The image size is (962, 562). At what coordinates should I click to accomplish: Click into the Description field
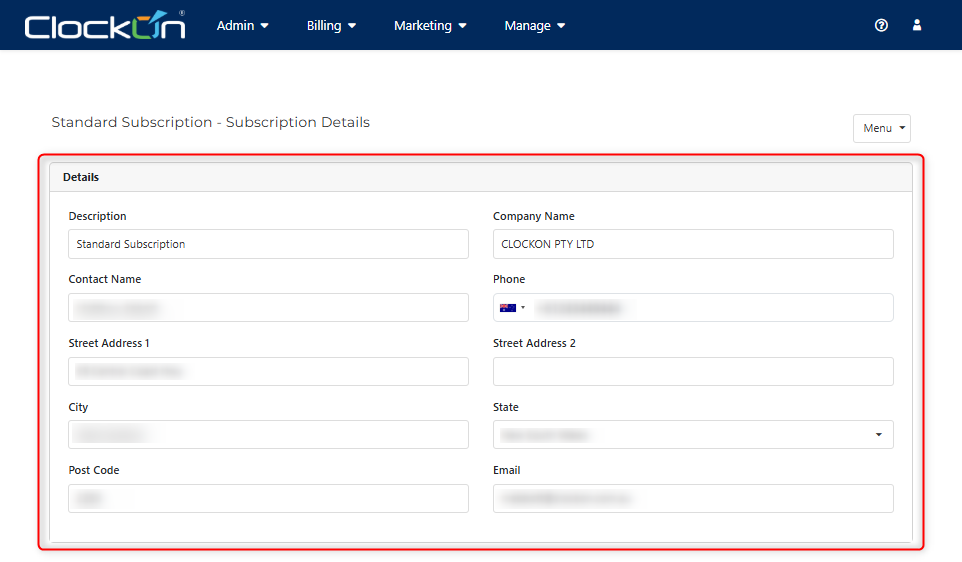[268, 244]
